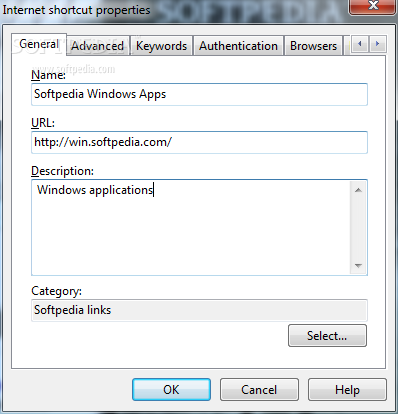Click the Cancel button

(x=259, y=389)
